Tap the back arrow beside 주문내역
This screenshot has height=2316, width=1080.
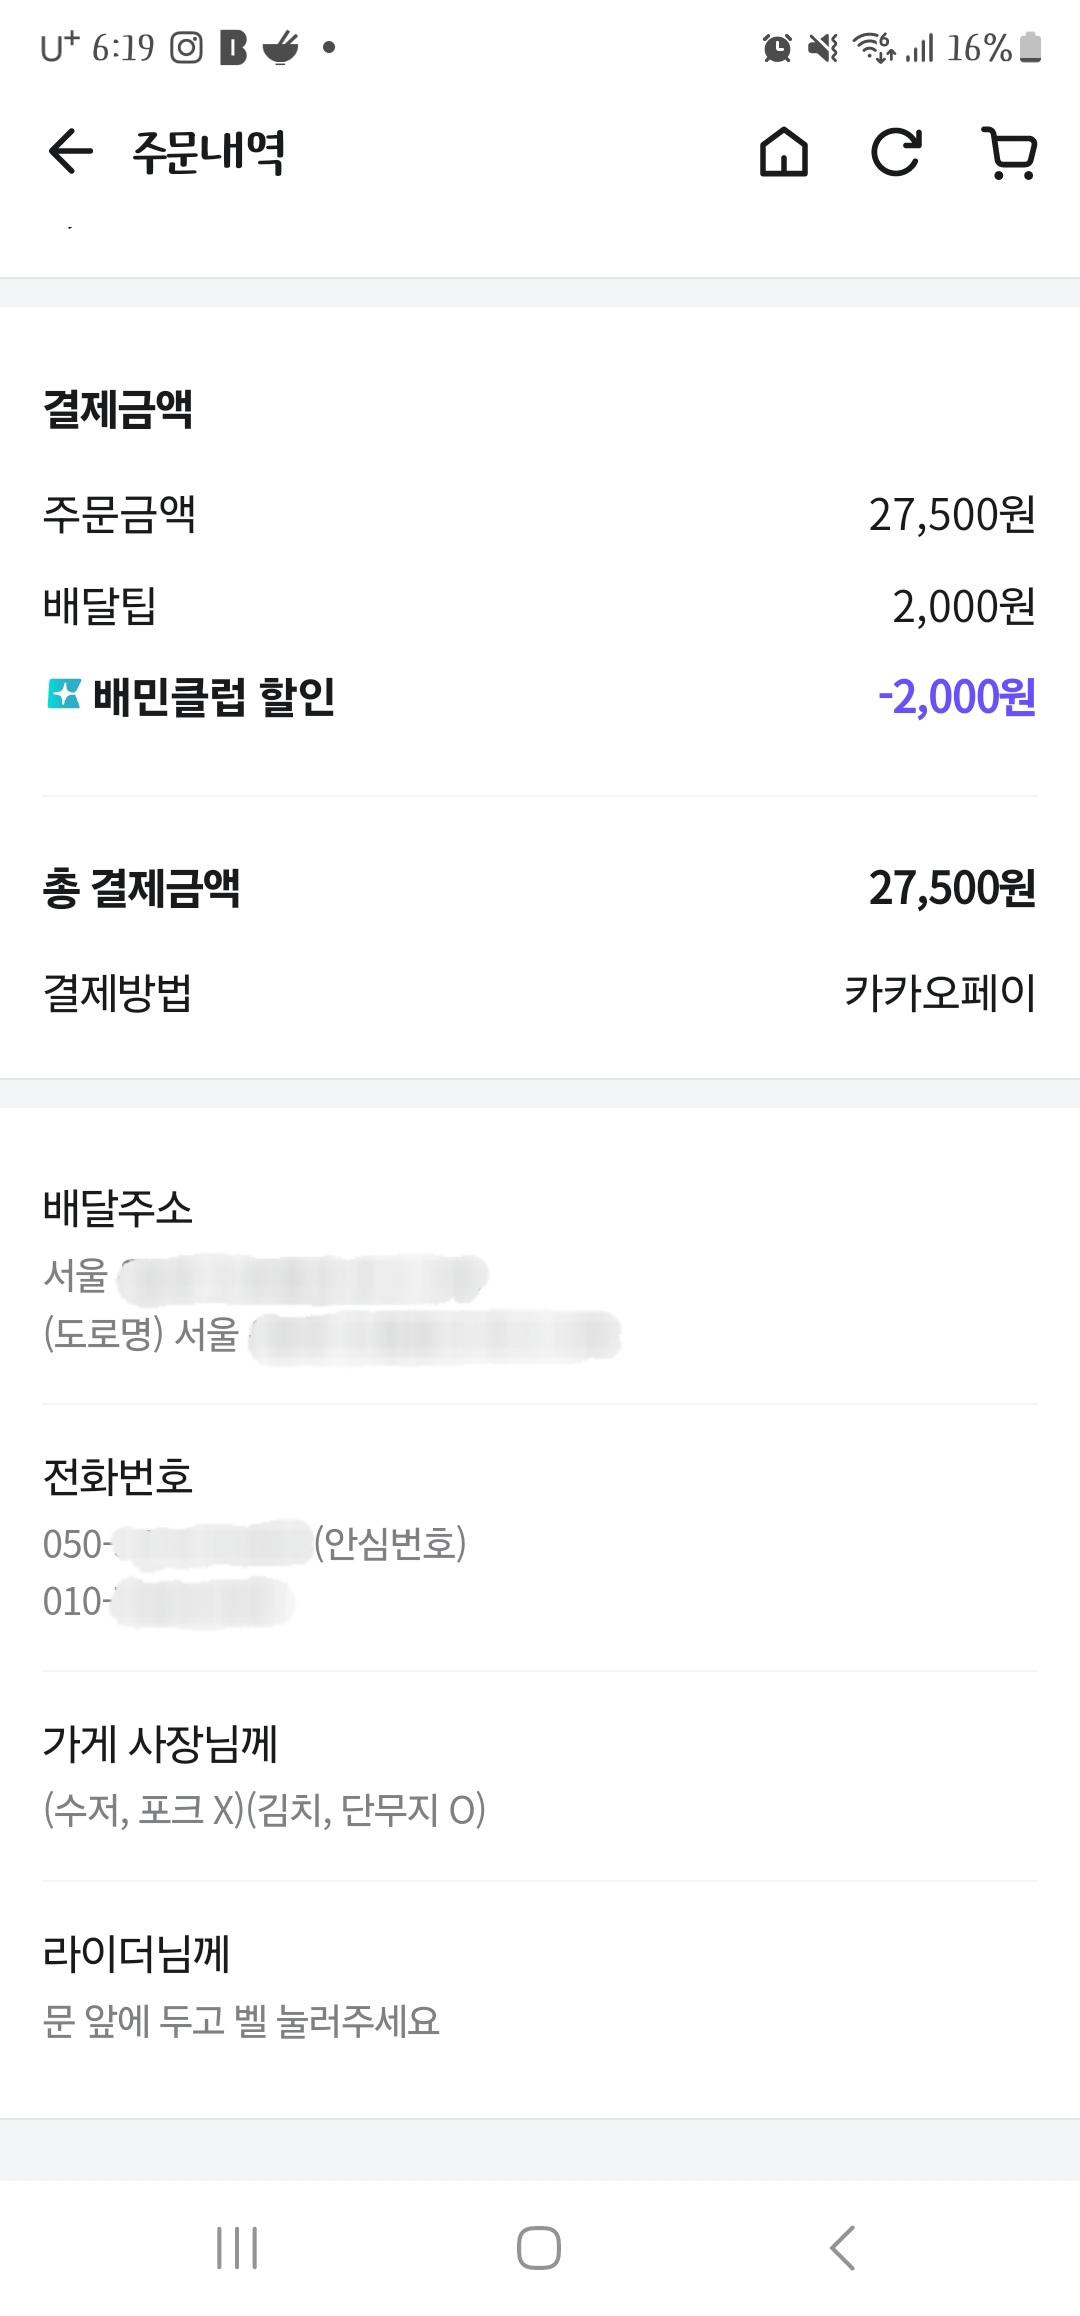(x=70, y=153)
